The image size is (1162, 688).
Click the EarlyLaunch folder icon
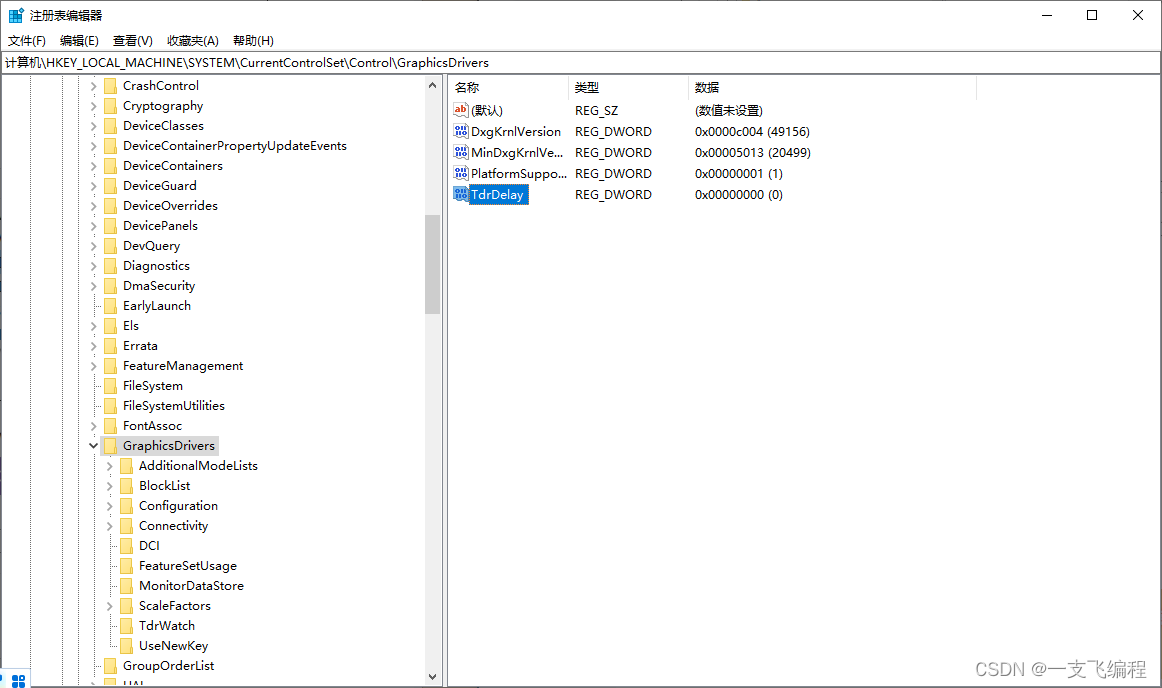(110, 305)
